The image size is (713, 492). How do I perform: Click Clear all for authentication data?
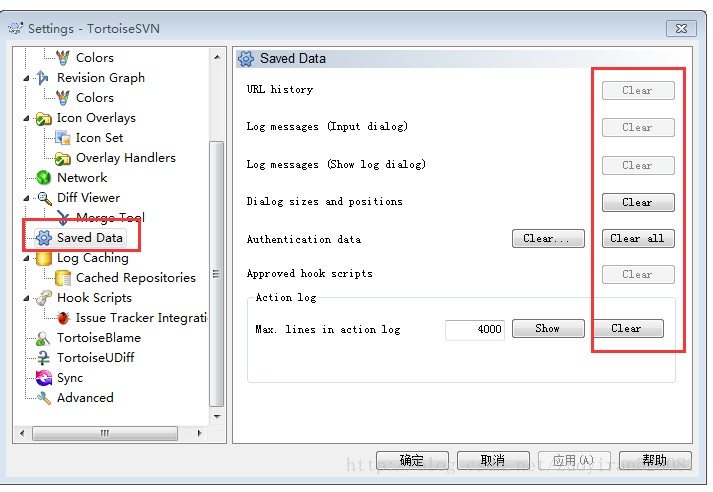[638, 238]
